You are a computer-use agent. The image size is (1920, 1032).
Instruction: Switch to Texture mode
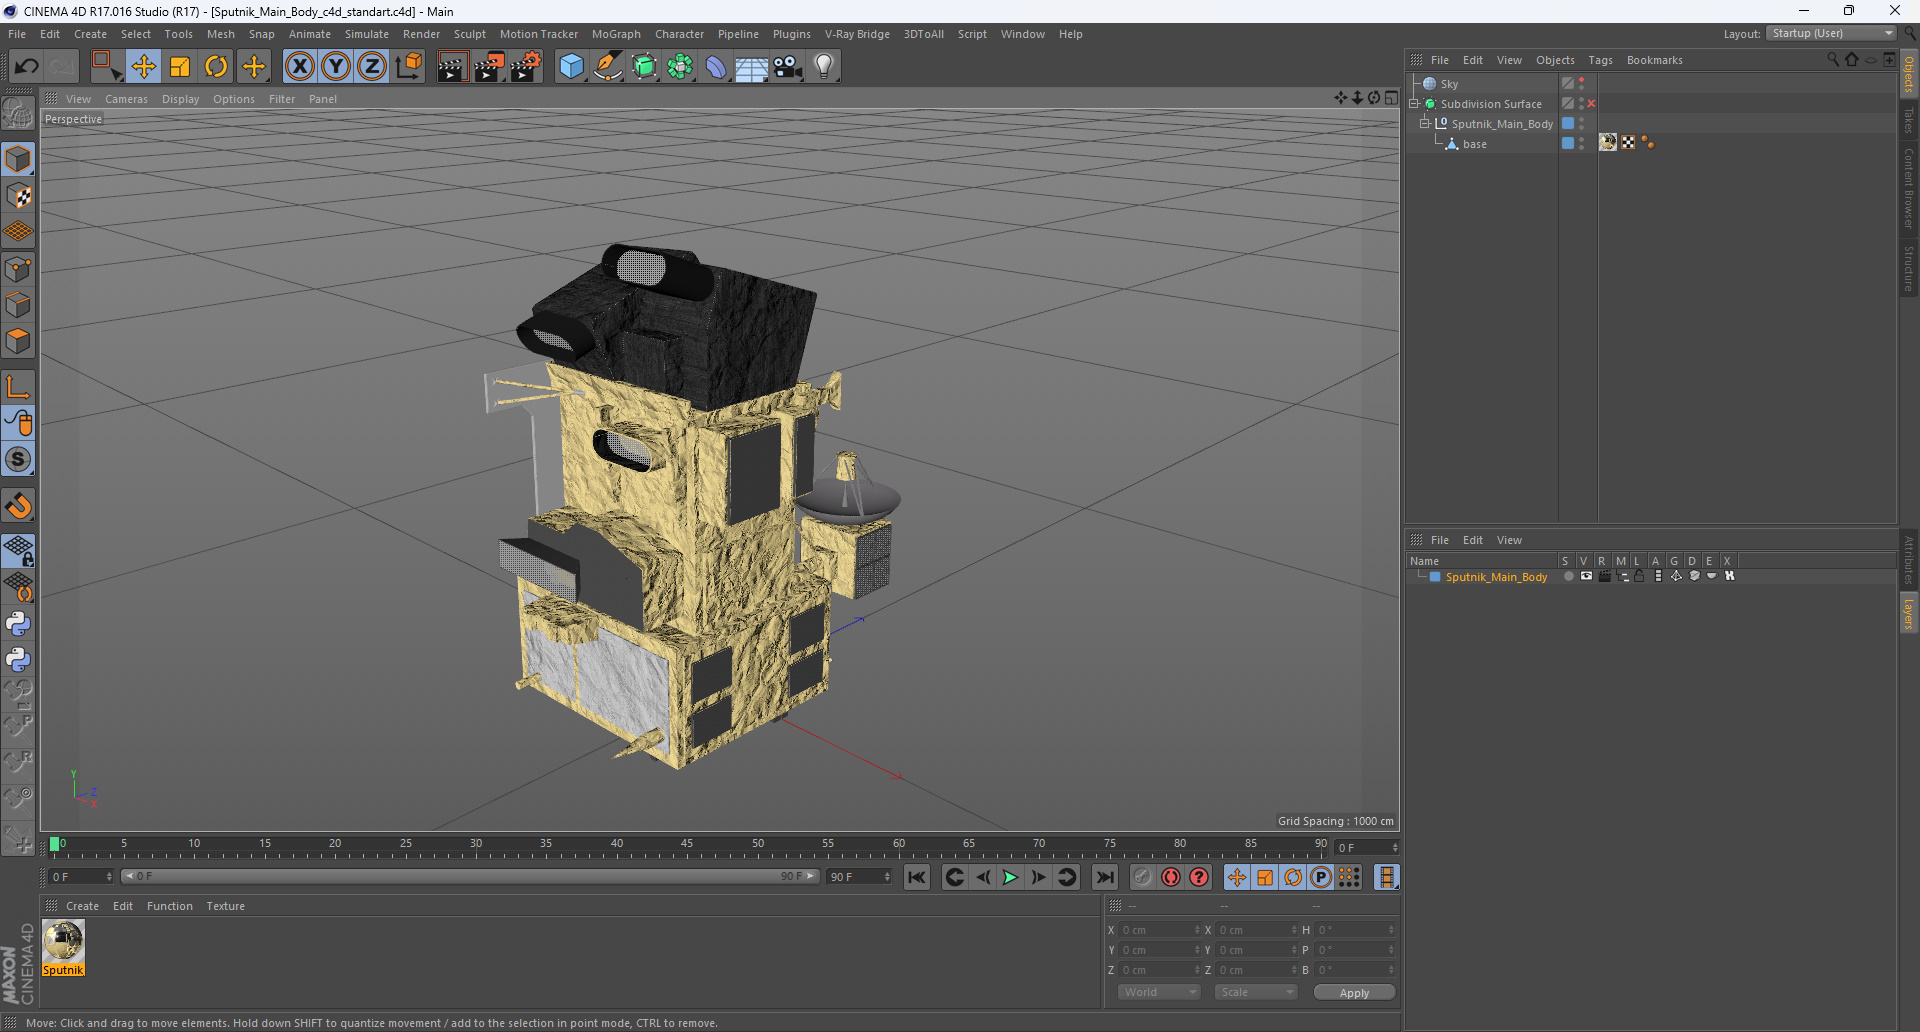pos(18,196)
